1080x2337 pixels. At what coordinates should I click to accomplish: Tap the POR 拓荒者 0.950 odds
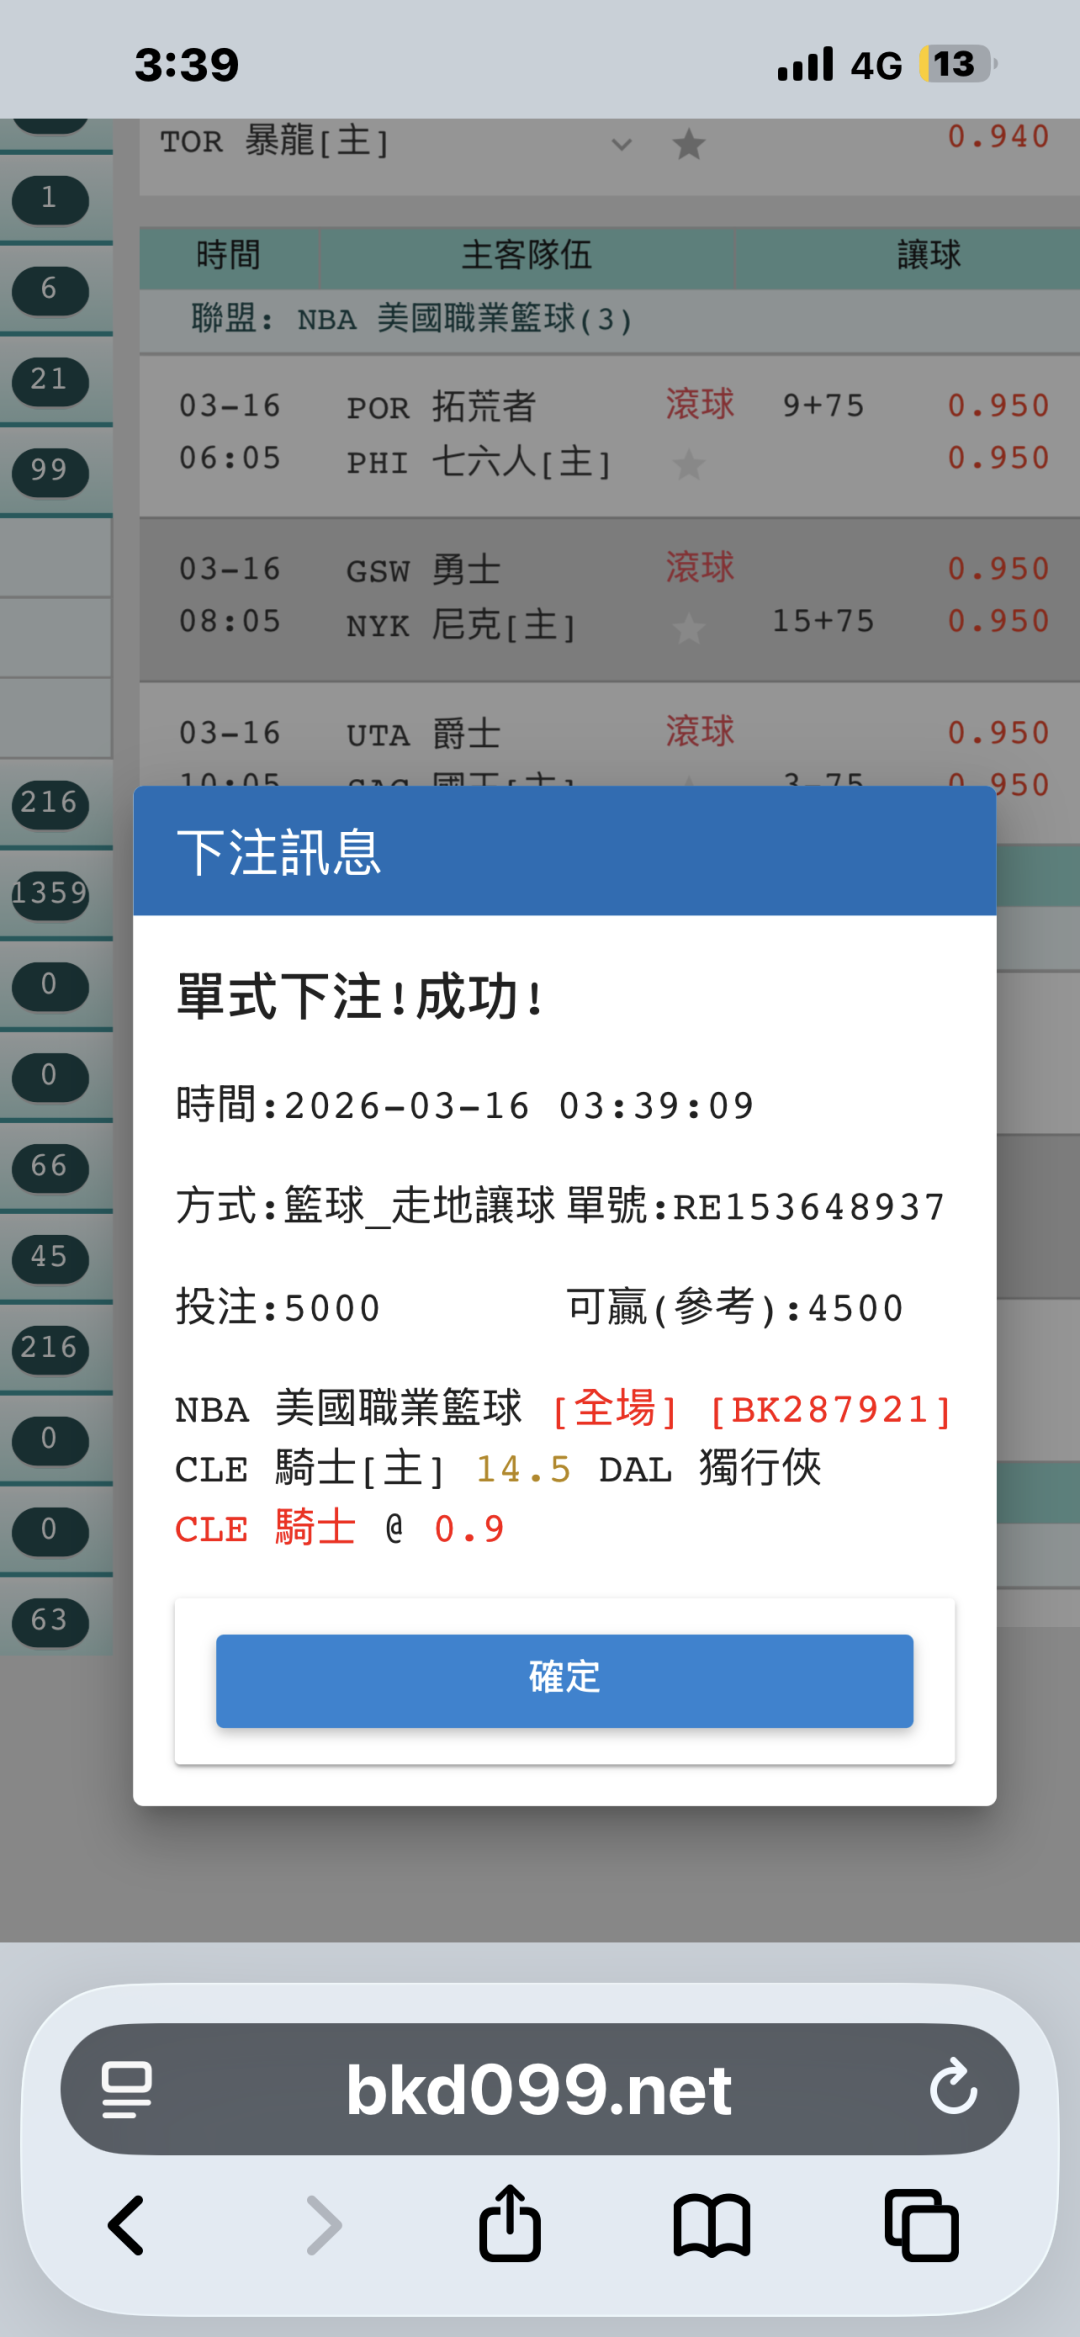[998, 406]
